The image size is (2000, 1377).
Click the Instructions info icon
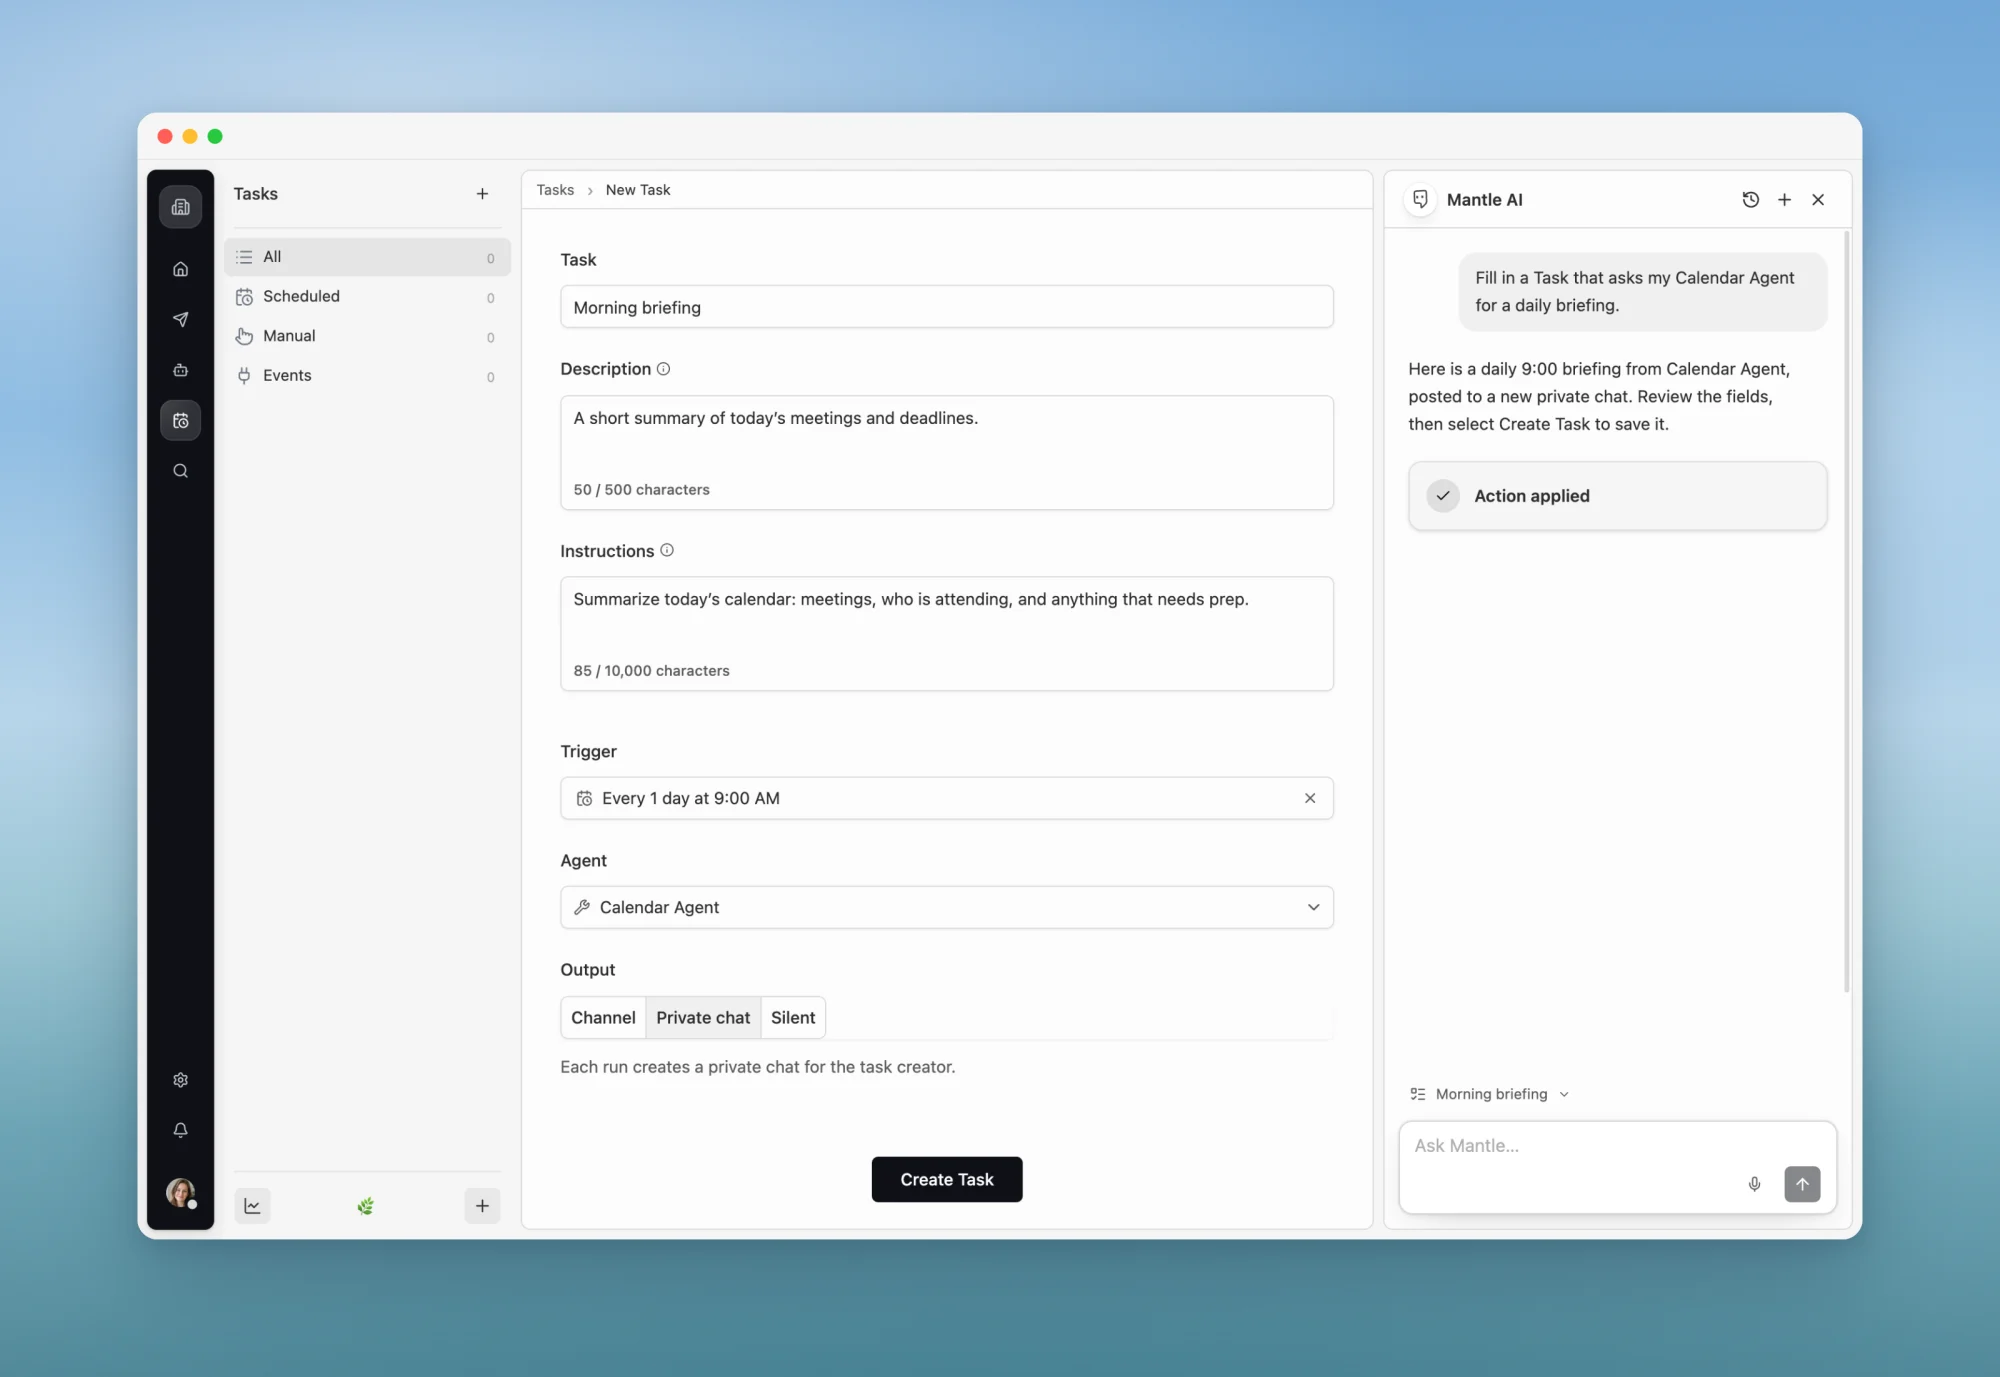pyautogui.click(x=667, y=550)
